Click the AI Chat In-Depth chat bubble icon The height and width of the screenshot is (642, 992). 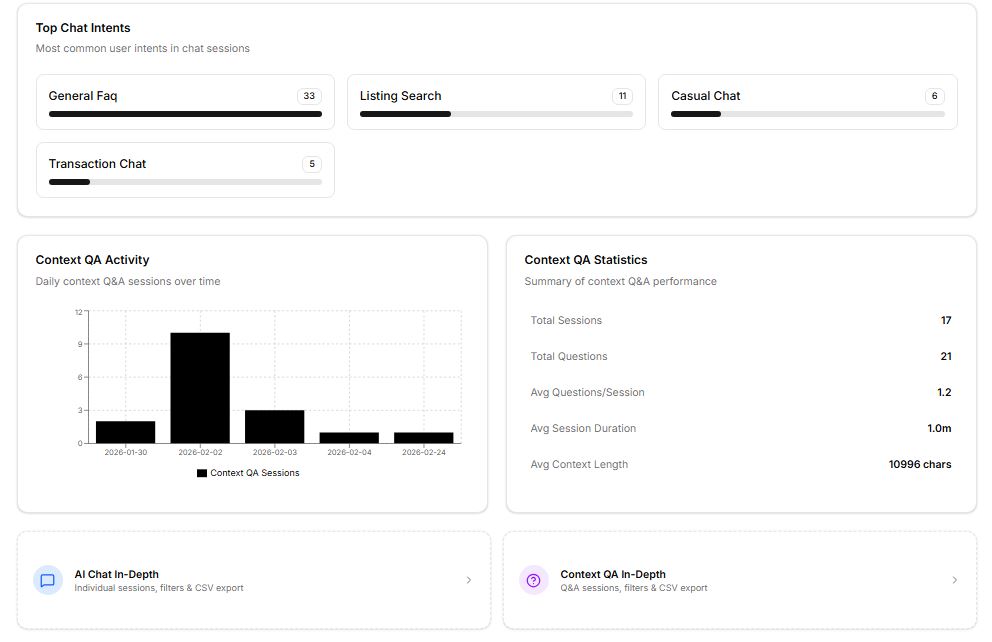point(47,580)
